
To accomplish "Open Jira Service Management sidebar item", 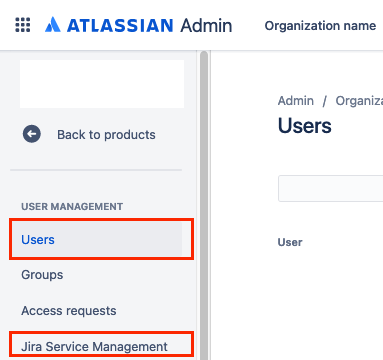I will click(x=94, y=347).
